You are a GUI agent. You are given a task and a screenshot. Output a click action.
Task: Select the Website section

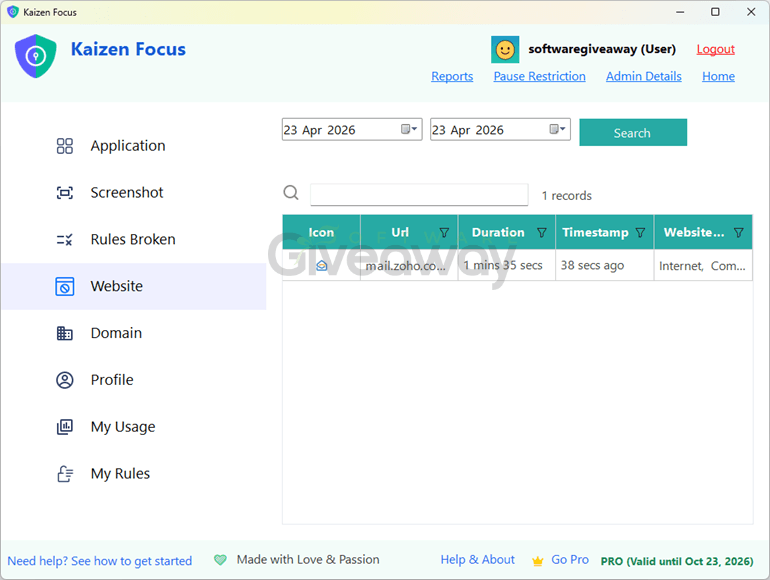click(134, 286)
